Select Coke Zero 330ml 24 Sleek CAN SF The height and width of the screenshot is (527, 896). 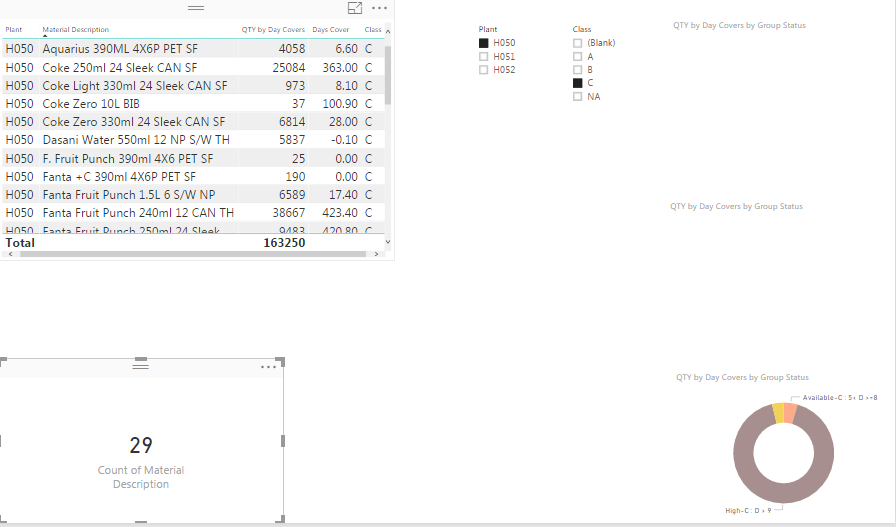[x=193, y=122]
